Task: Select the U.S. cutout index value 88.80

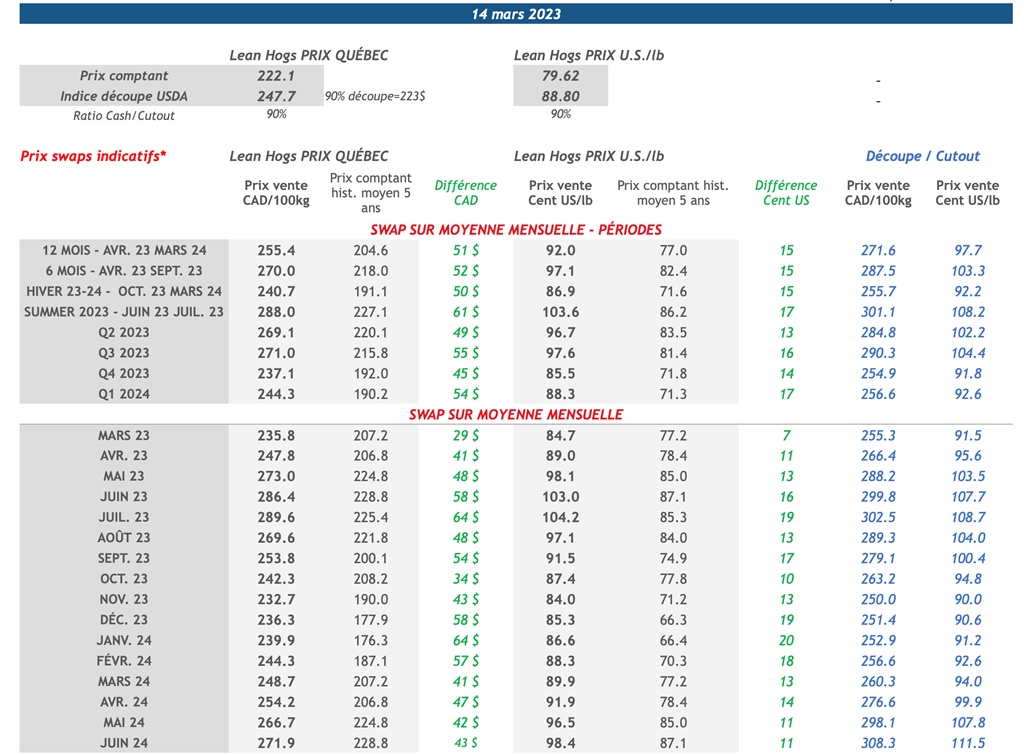Action: coord(560,96)
